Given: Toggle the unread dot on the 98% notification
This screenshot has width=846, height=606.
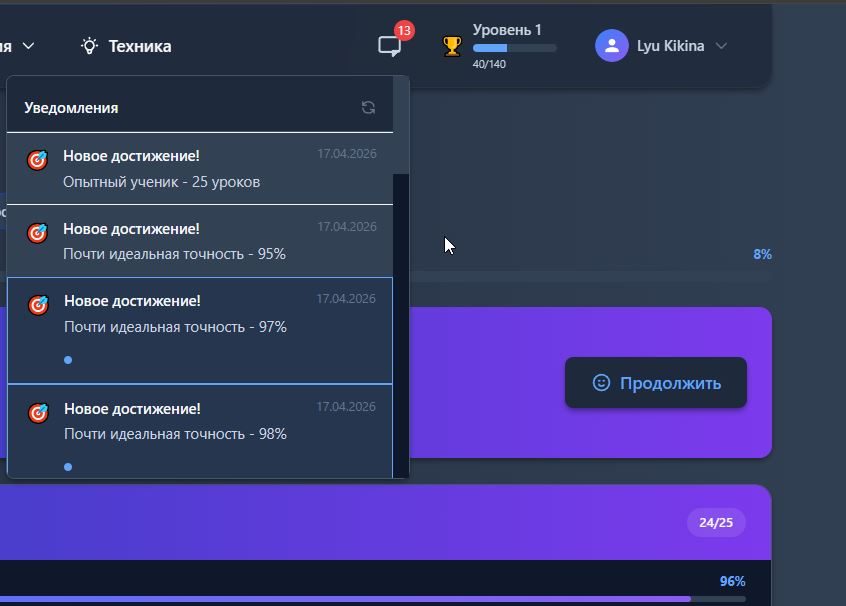Looking at the screenshot, I should point(68,467).
